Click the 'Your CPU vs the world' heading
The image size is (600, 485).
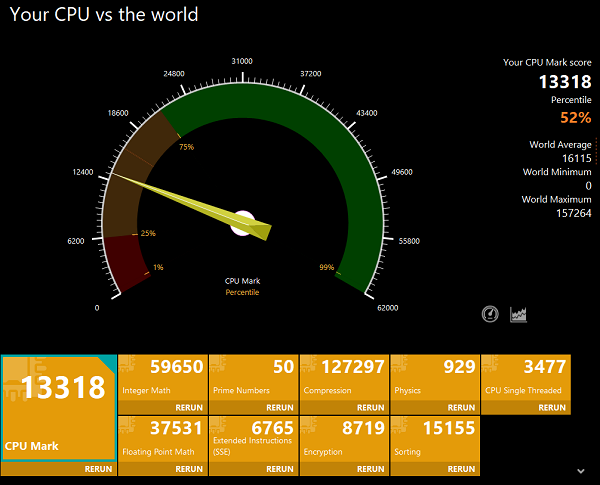click(x=104, y=15)
